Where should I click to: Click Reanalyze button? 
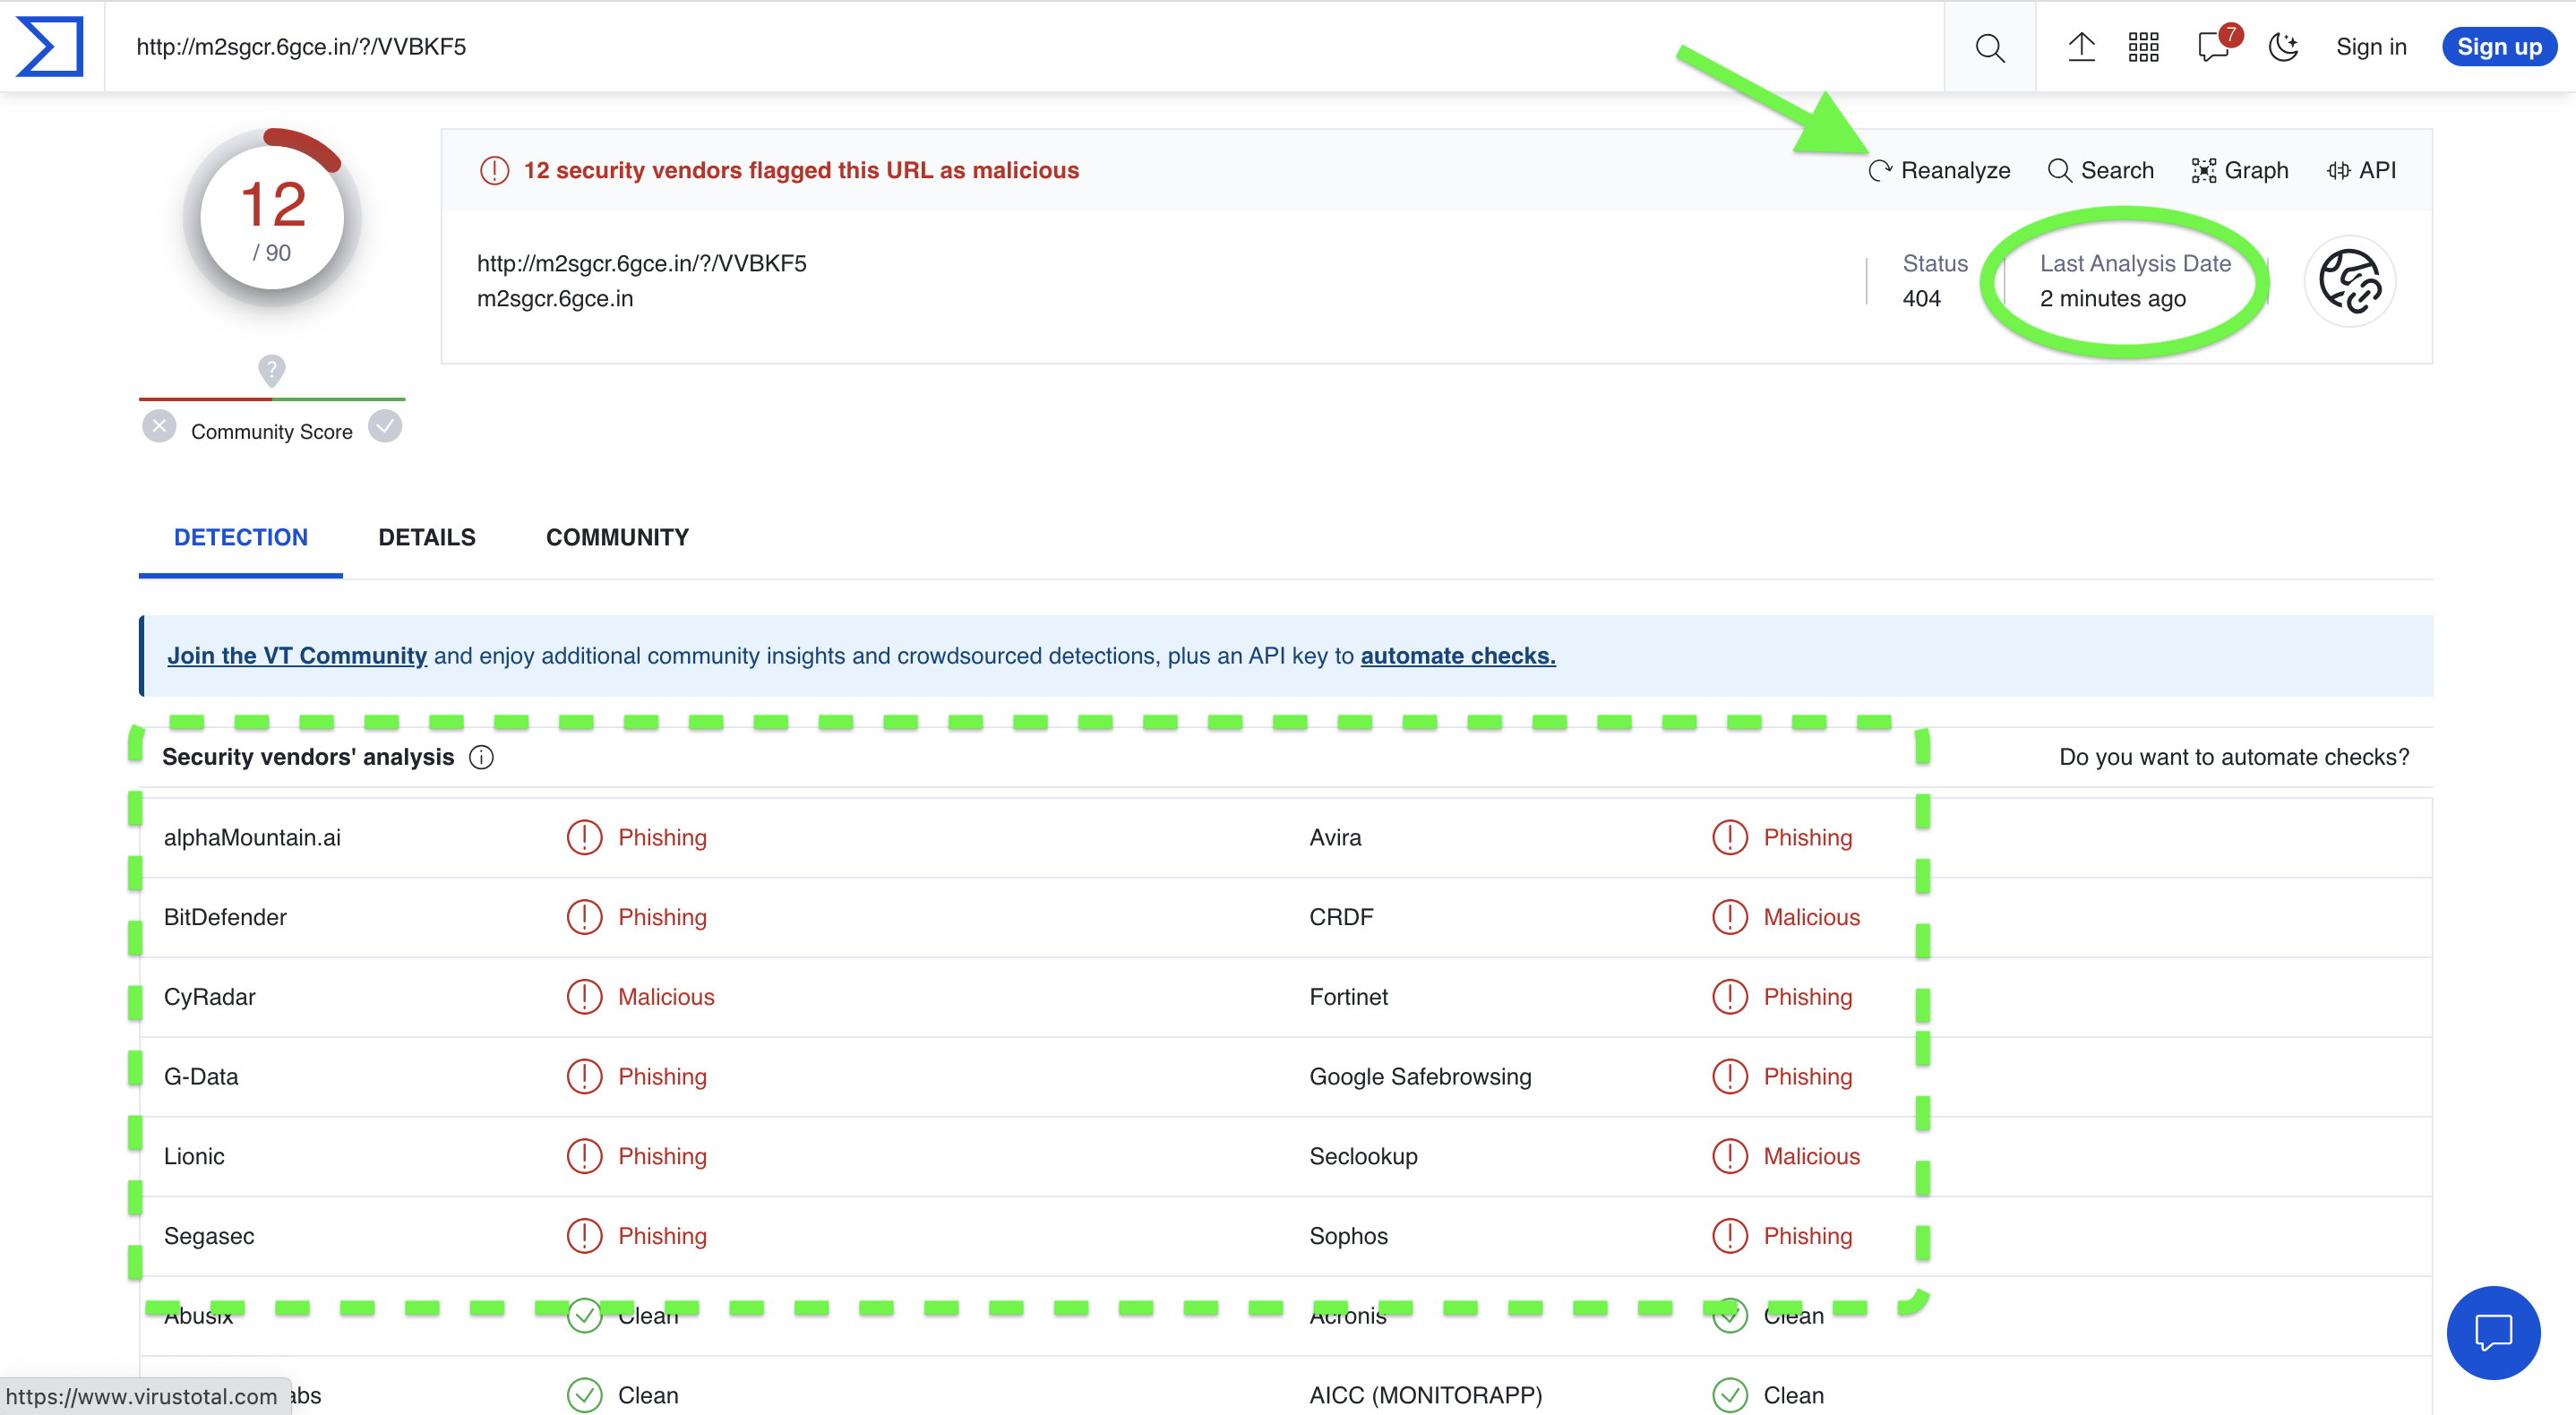pos(1938,170)
